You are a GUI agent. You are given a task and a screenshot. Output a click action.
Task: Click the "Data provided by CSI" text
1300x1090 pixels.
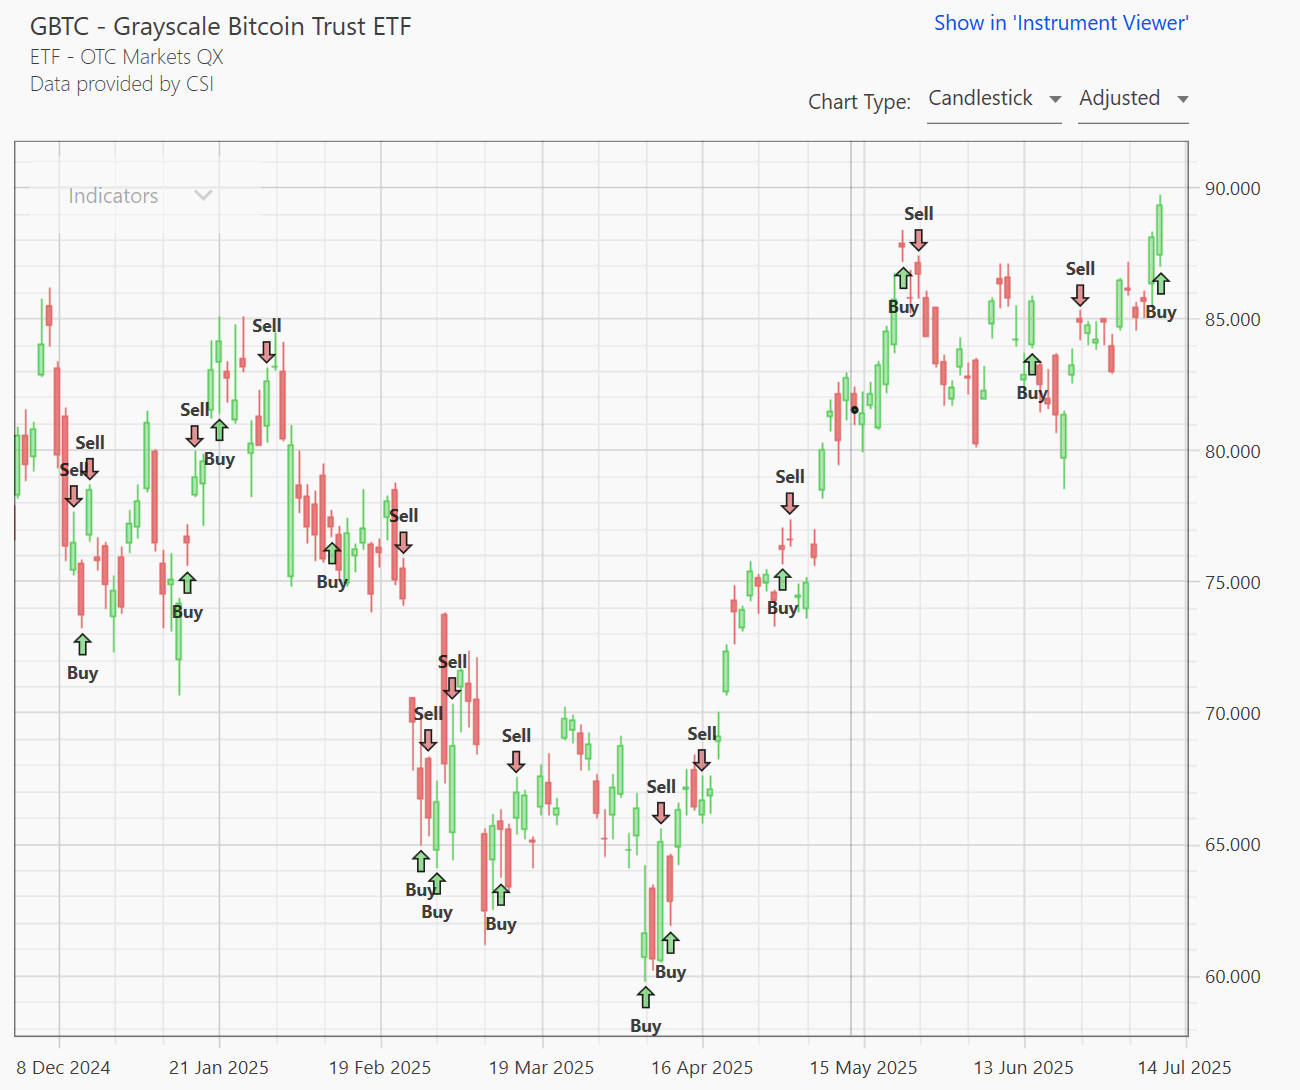click(122, 84)
